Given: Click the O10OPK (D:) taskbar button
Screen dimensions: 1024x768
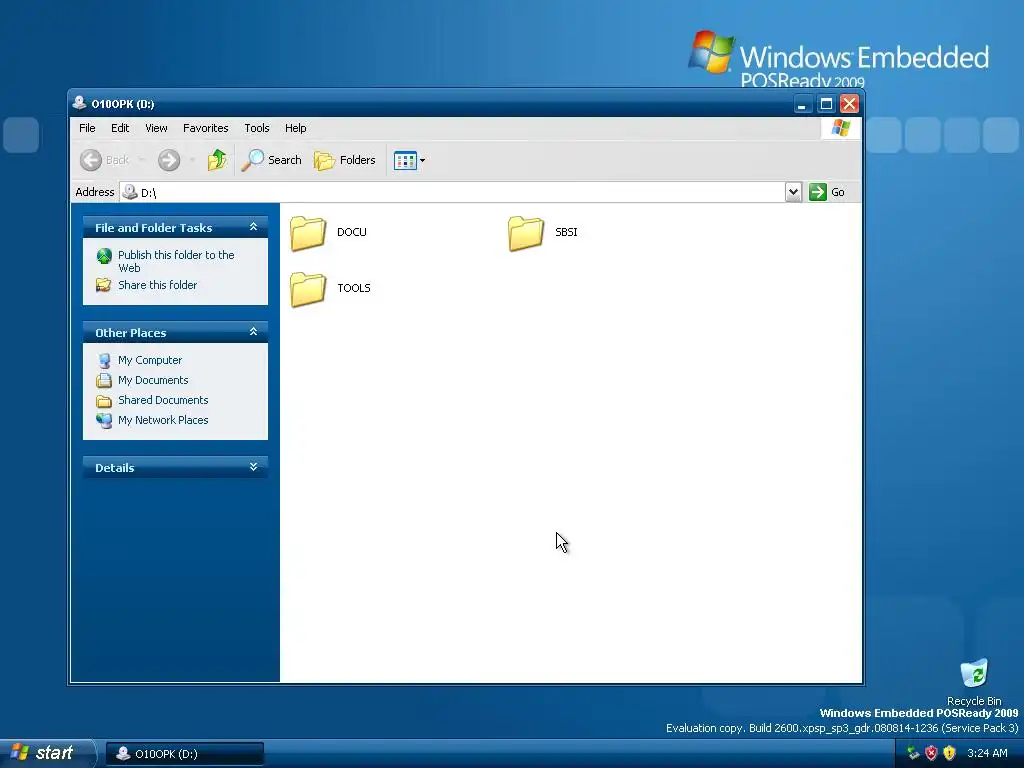Looking at the screenshot, I should [x=185, y=754].
